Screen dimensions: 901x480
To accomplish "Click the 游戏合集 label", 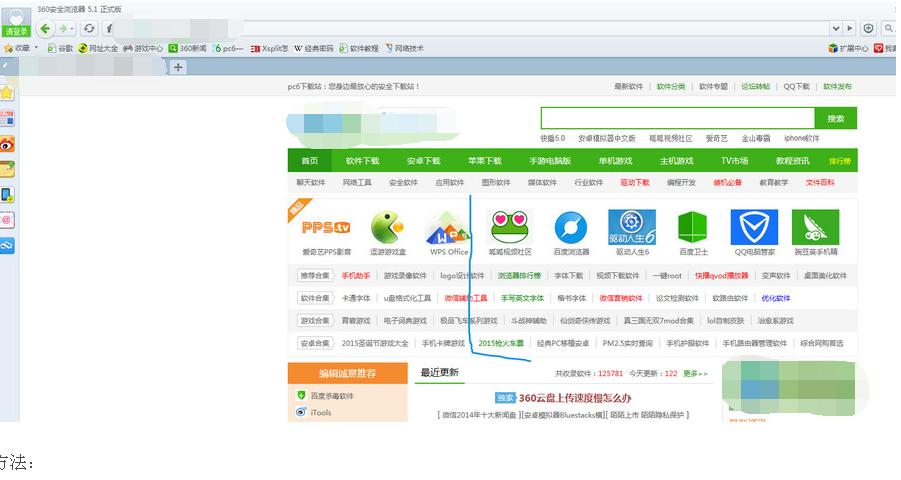I will 315,320.
